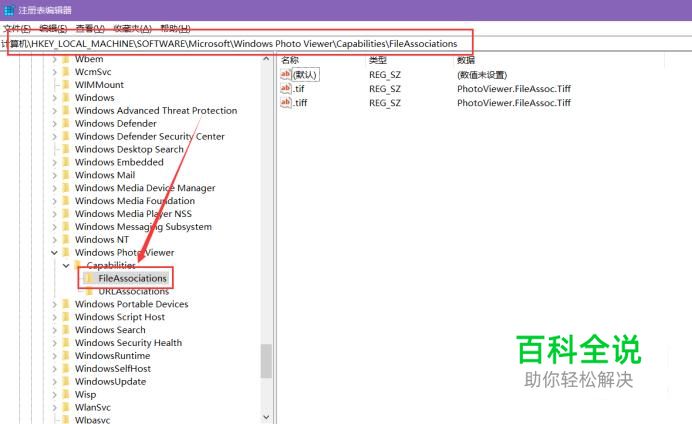
Task: Click PhotoViewer.FileAssoc.Tiff data in .tiff row
Action: [514, 103]
